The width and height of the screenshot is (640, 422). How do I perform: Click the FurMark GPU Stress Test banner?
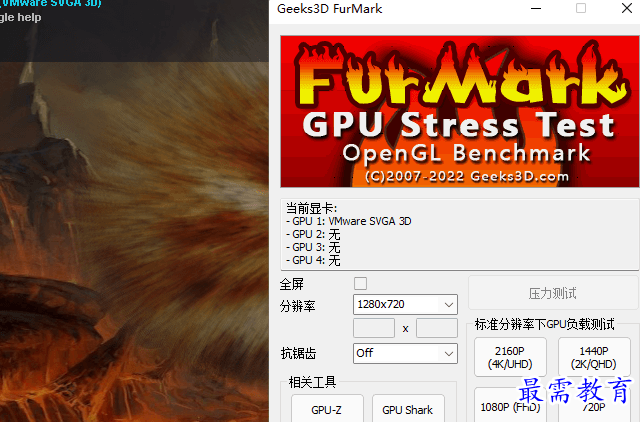tap(460, 111)
